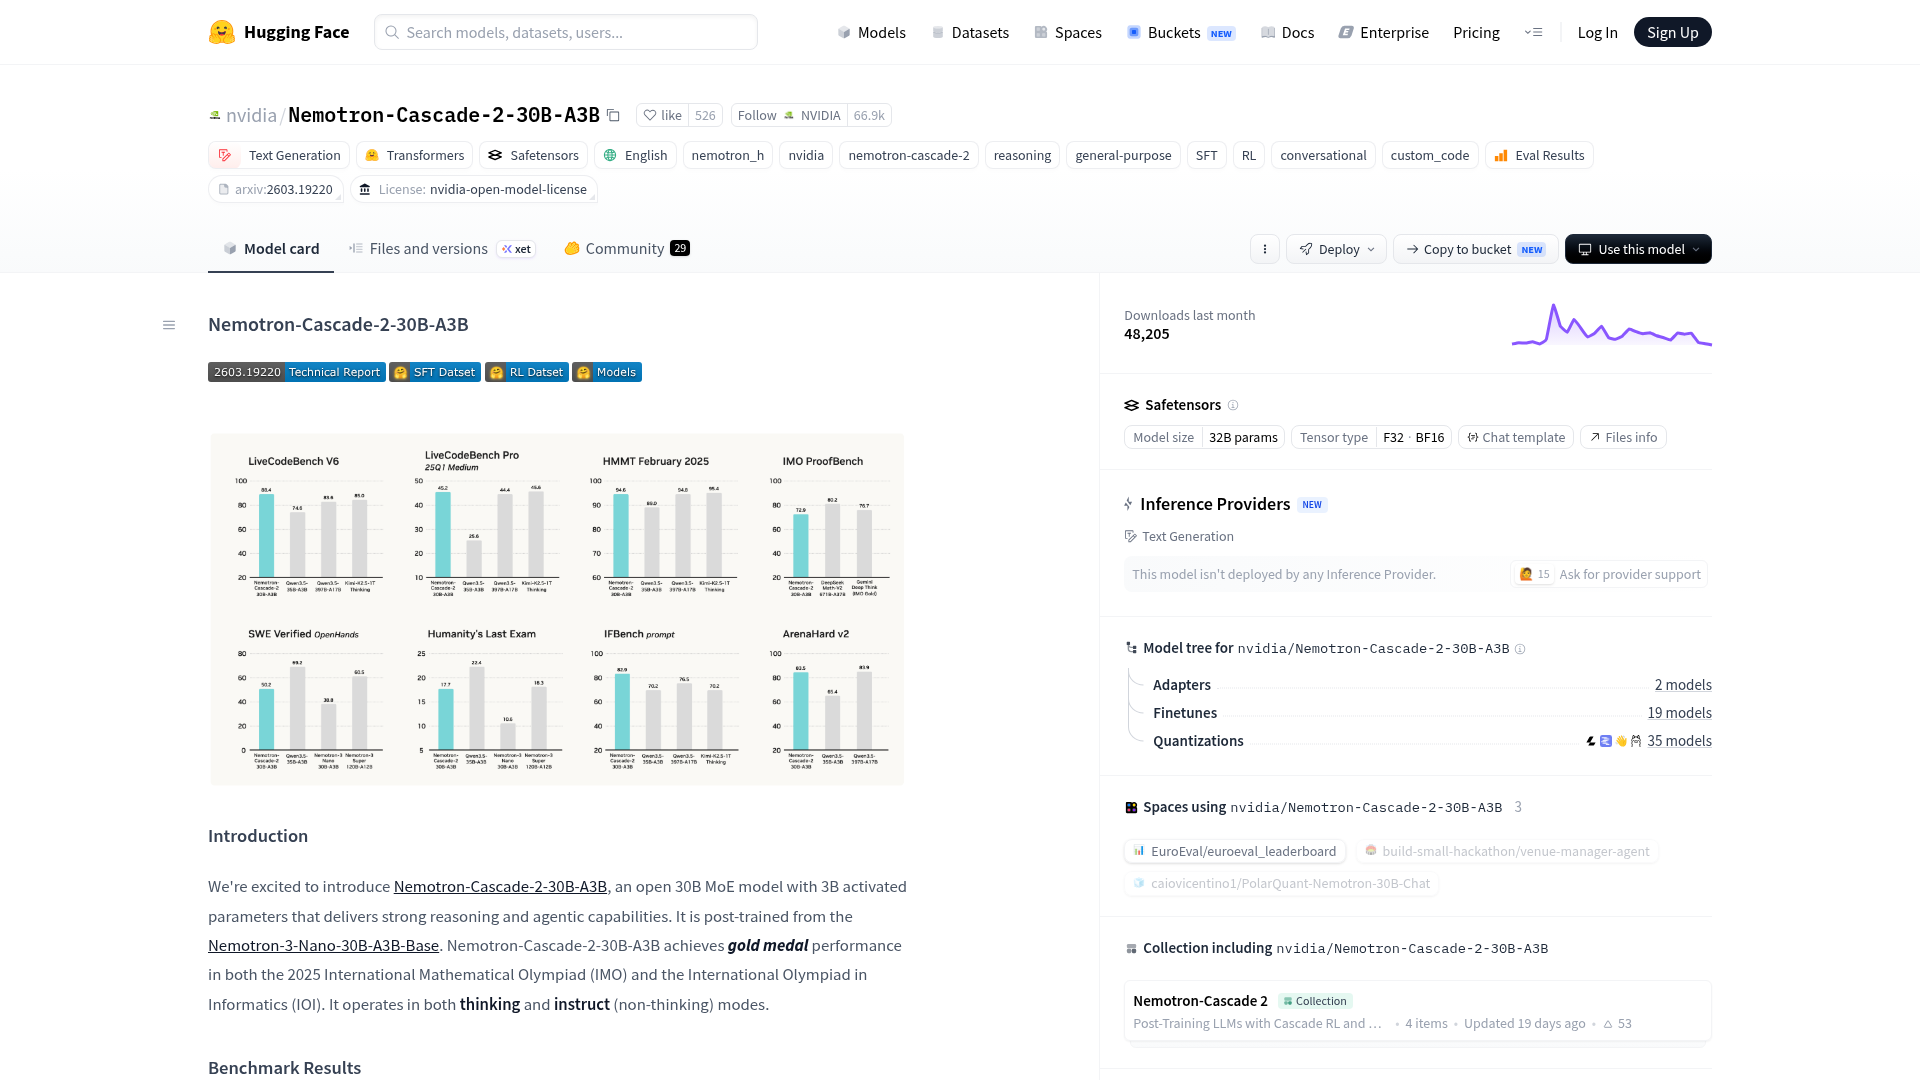Open the navigation overflow menu icon
The height and width of the screenshot is (1080, 1920).
pos(1533,32)
